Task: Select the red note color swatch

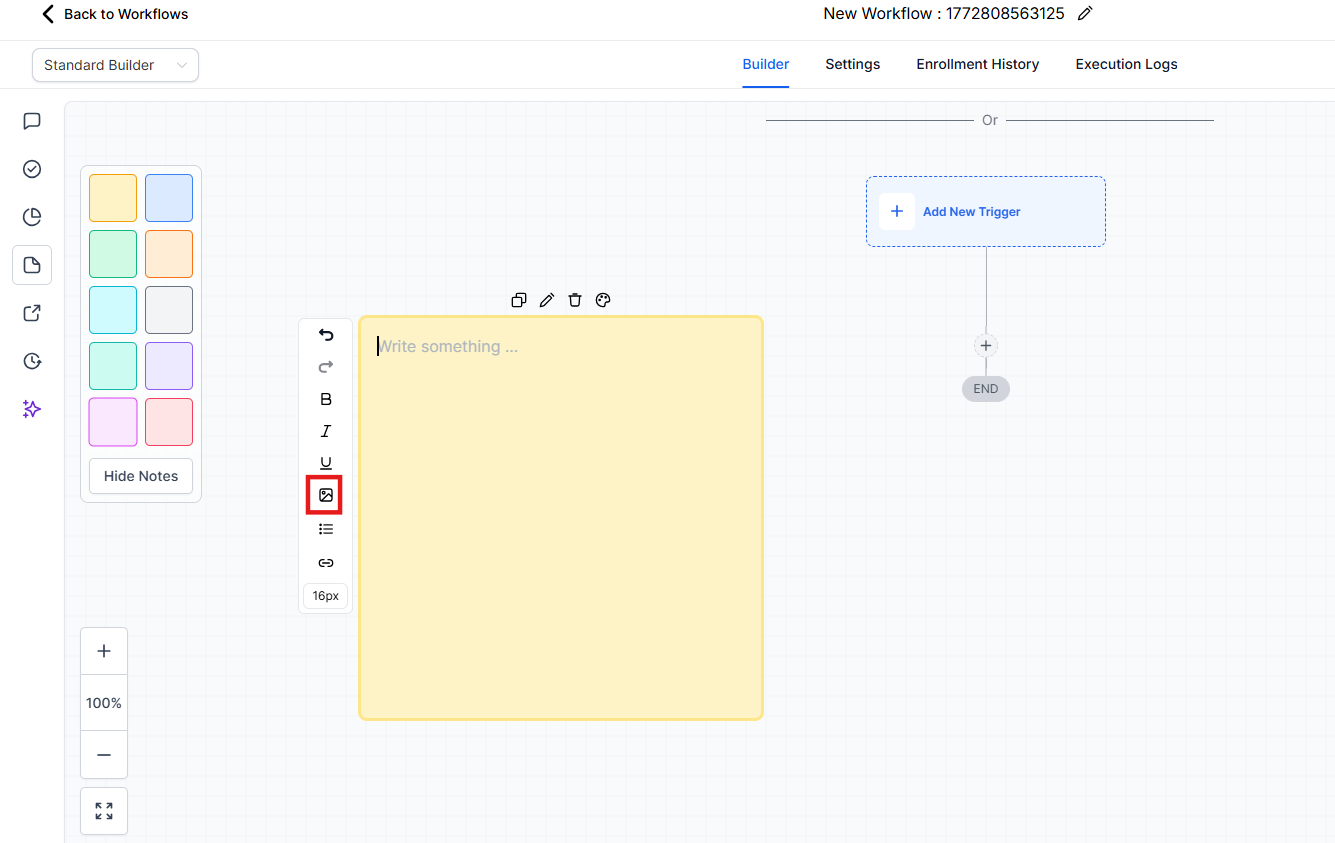Action: tap(169, 422)
